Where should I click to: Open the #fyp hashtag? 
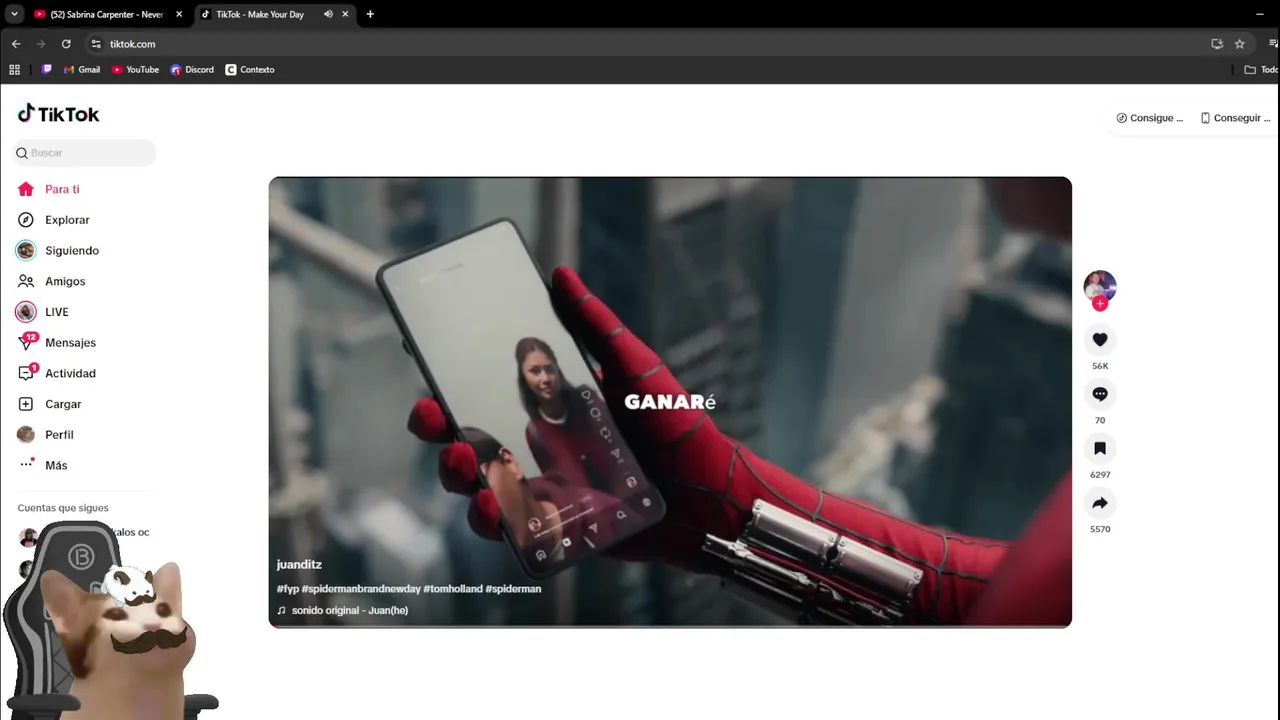tap(288, 589)
